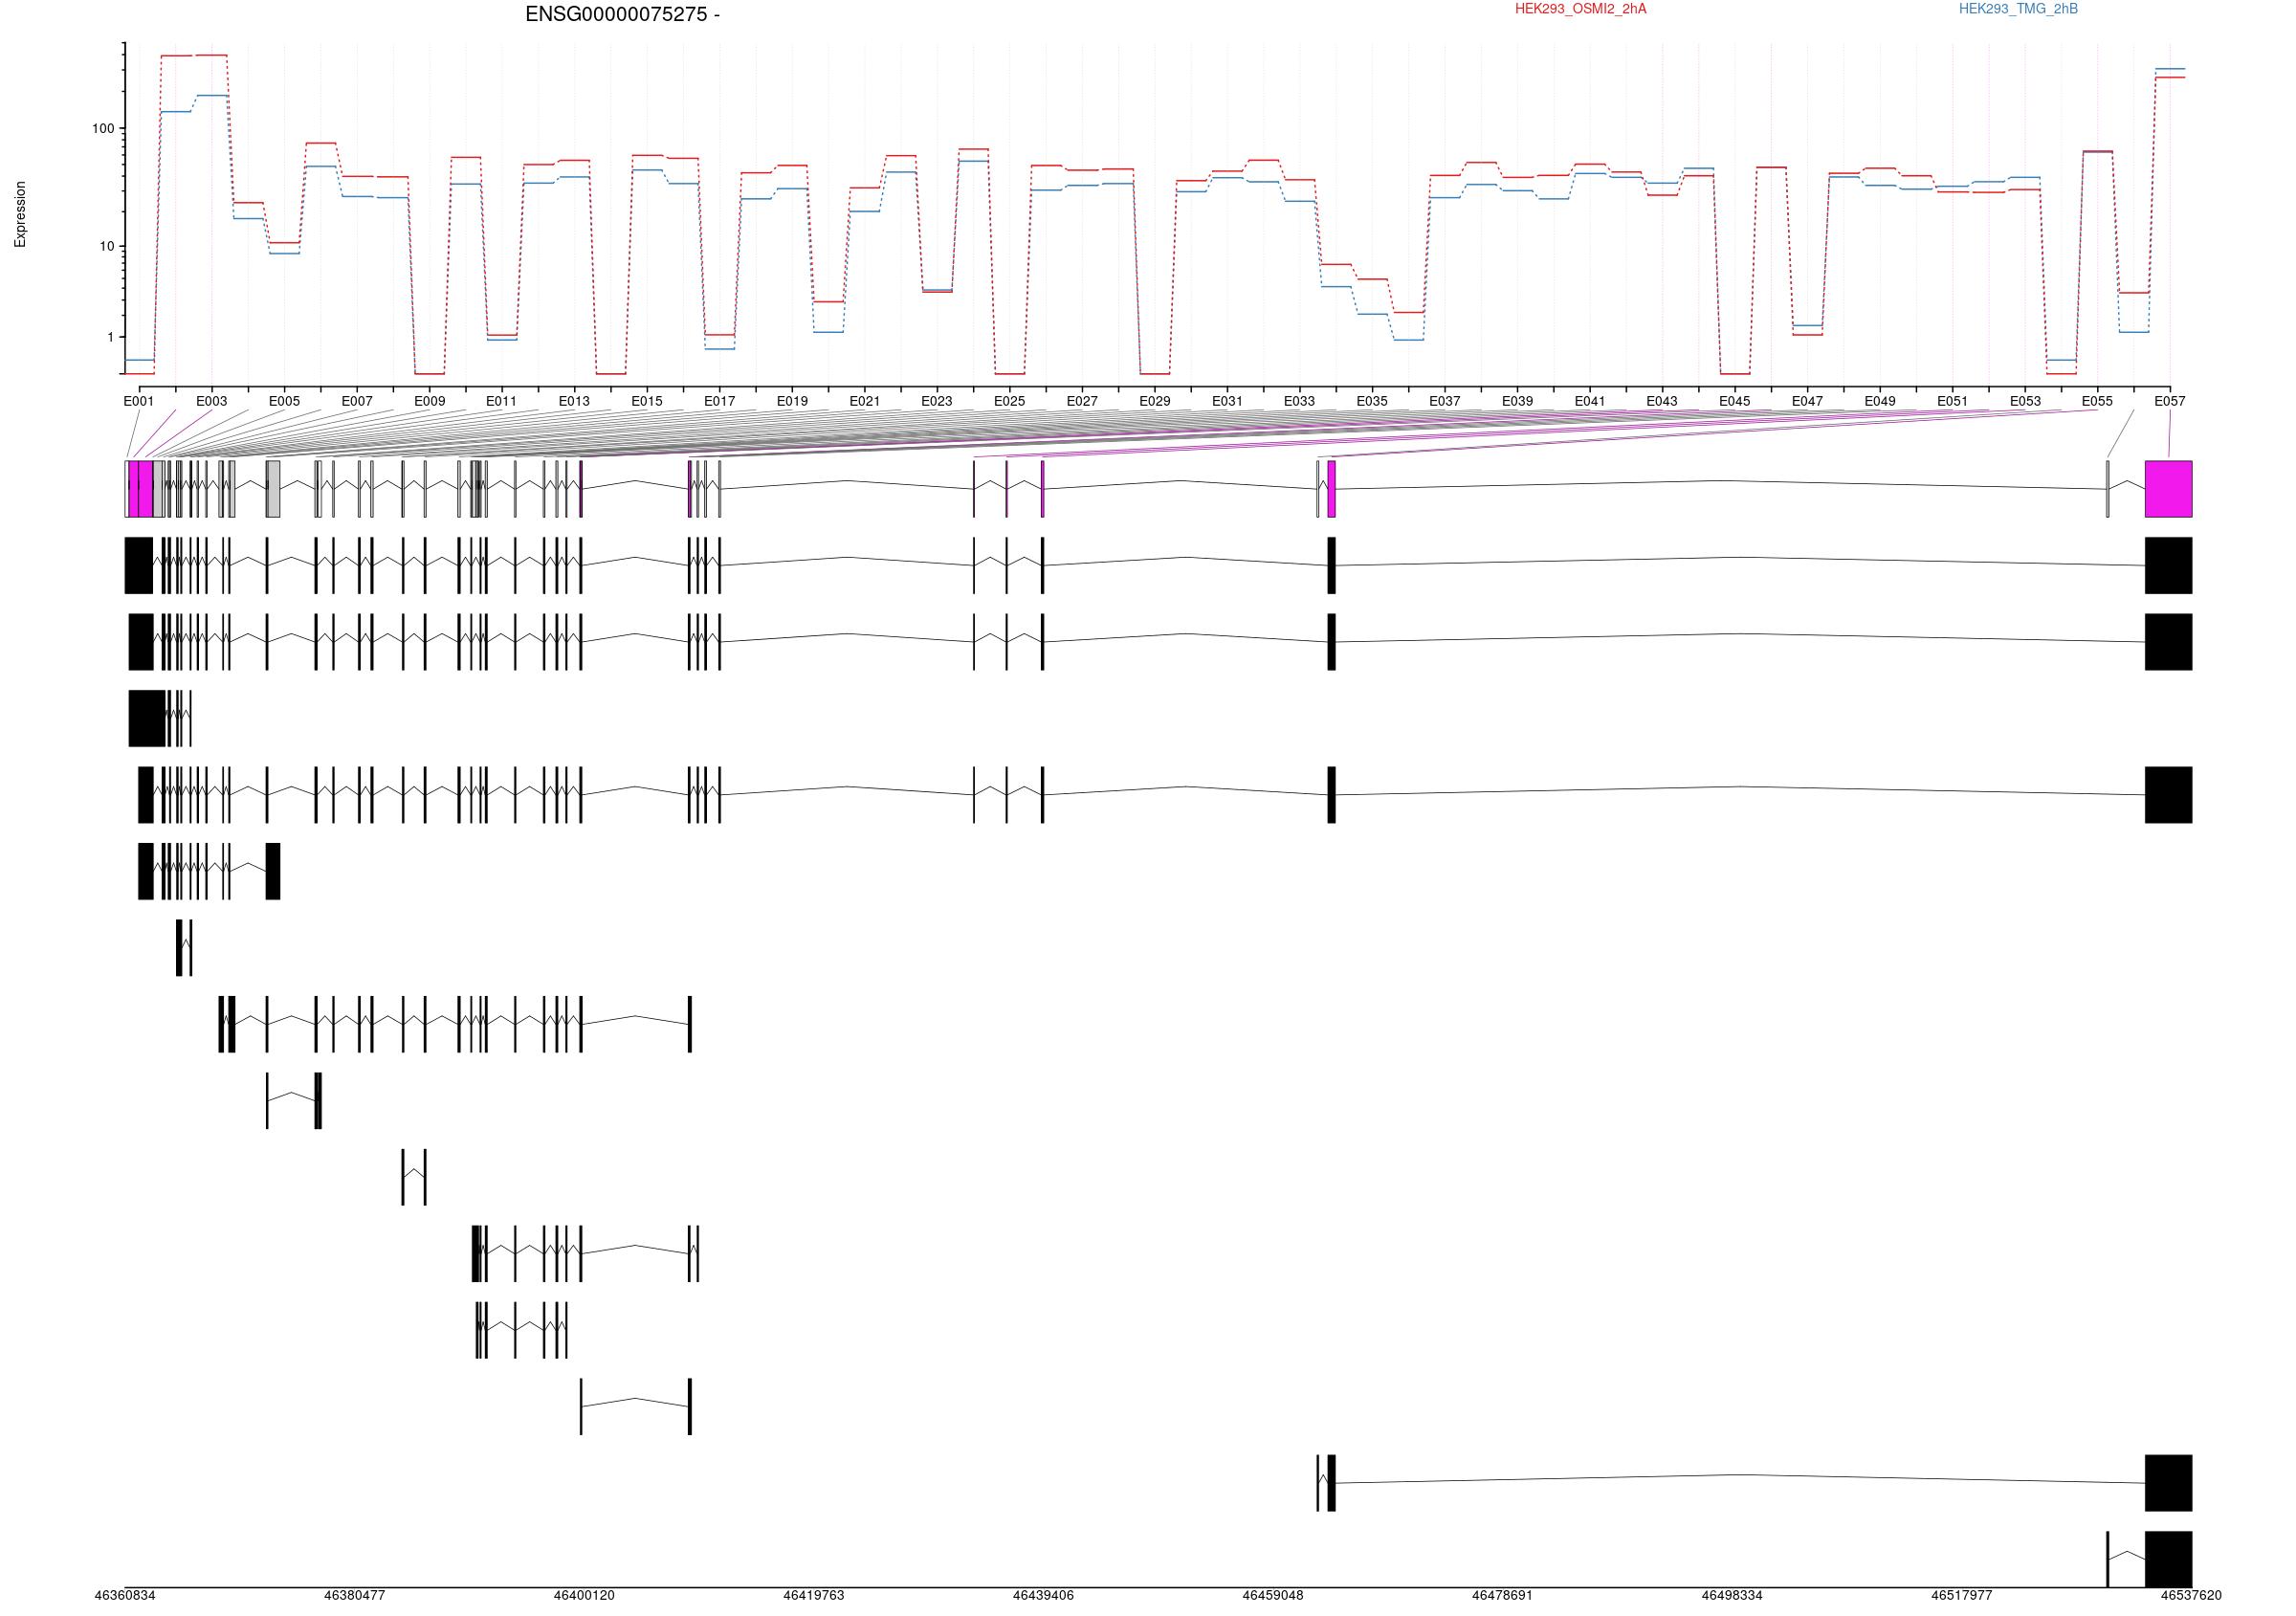
Task: Click exon label E035
Action: [x=1372, y=401]
